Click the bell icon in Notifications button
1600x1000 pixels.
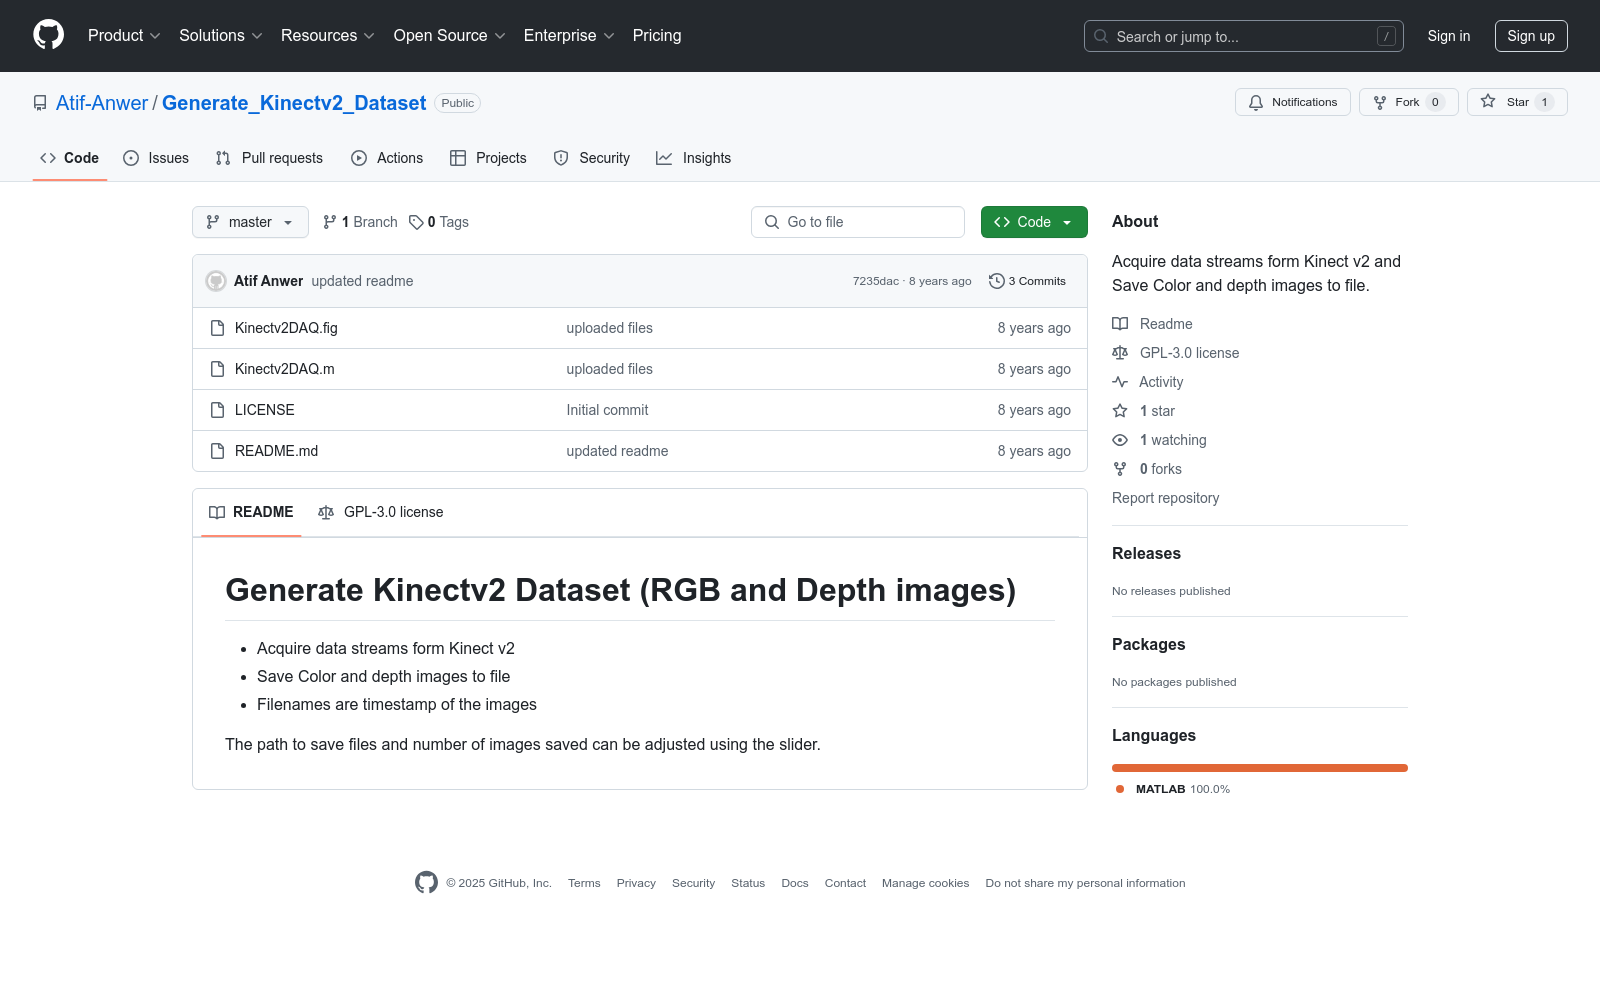coord(1256,102)
